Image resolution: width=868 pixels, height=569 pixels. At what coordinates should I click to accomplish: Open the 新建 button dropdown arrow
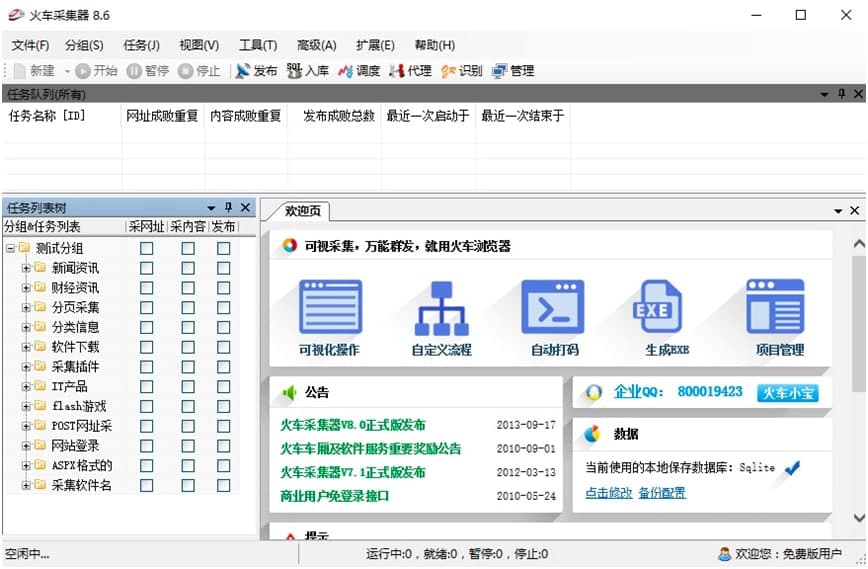[x=67, y=71]
